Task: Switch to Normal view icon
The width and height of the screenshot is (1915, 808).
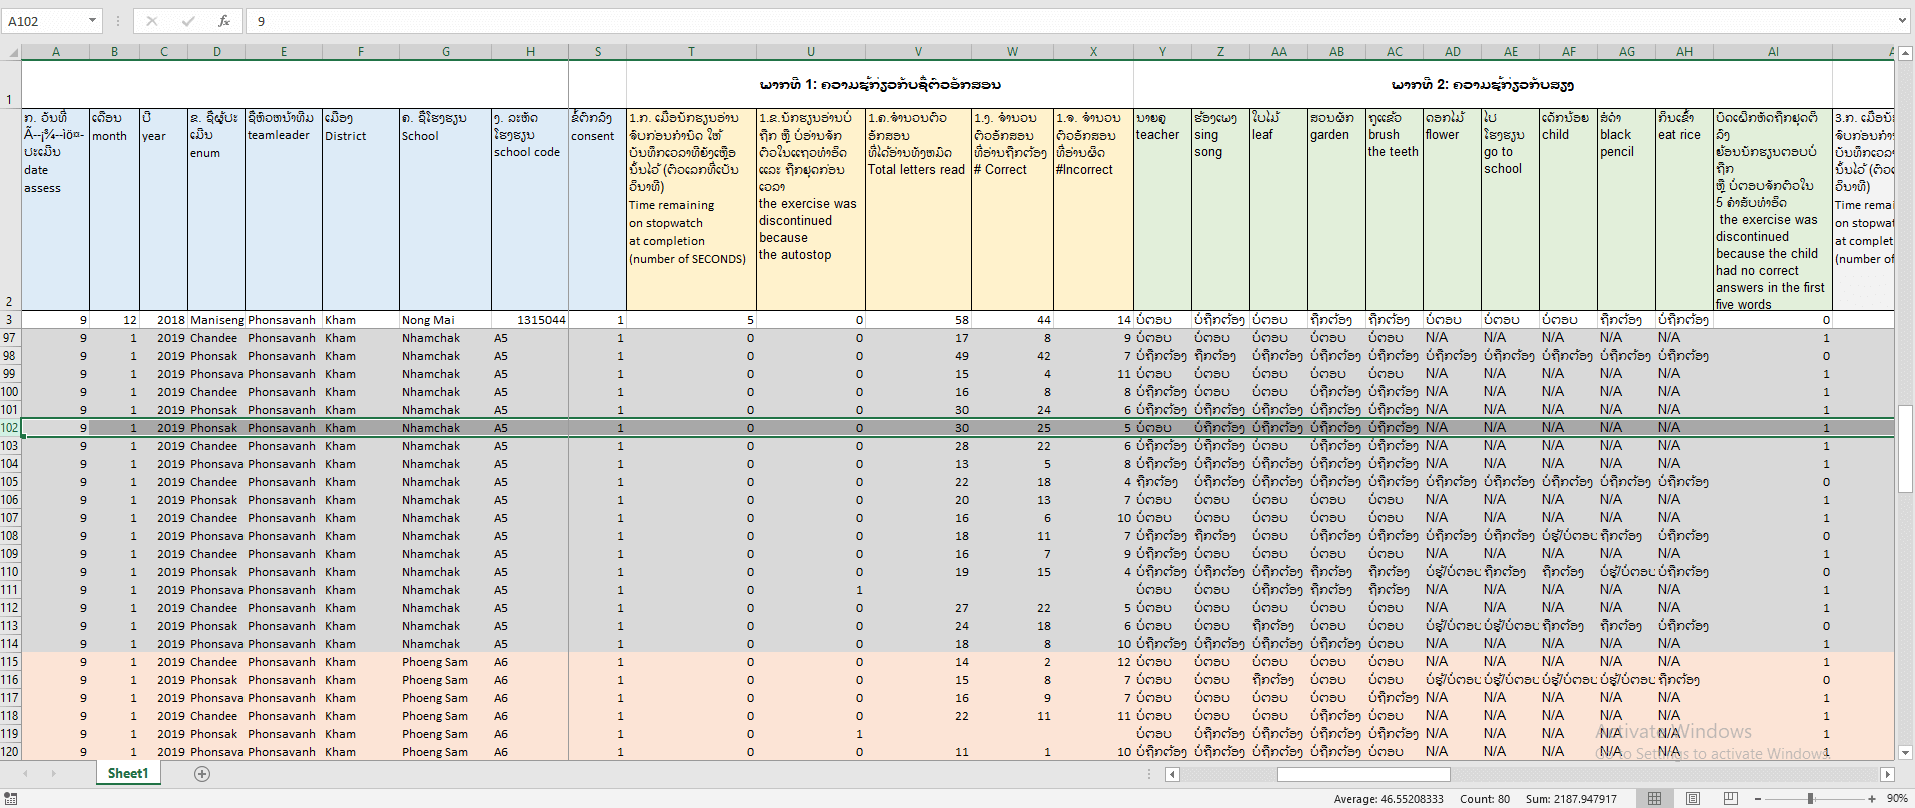Action: pos(1655,798)
